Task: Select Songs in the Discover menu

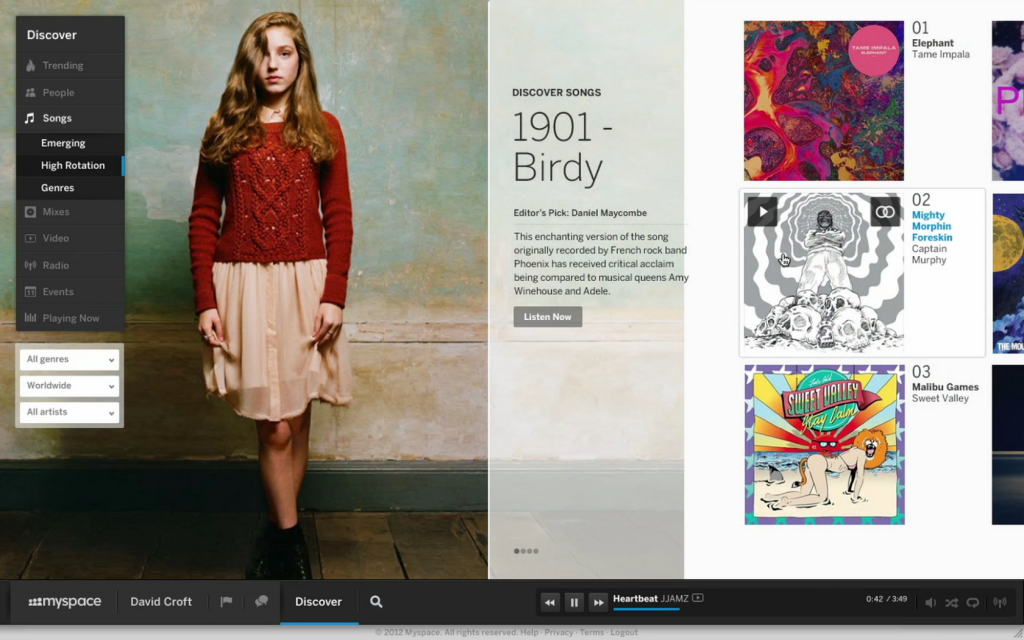Action: click(71, 118)
